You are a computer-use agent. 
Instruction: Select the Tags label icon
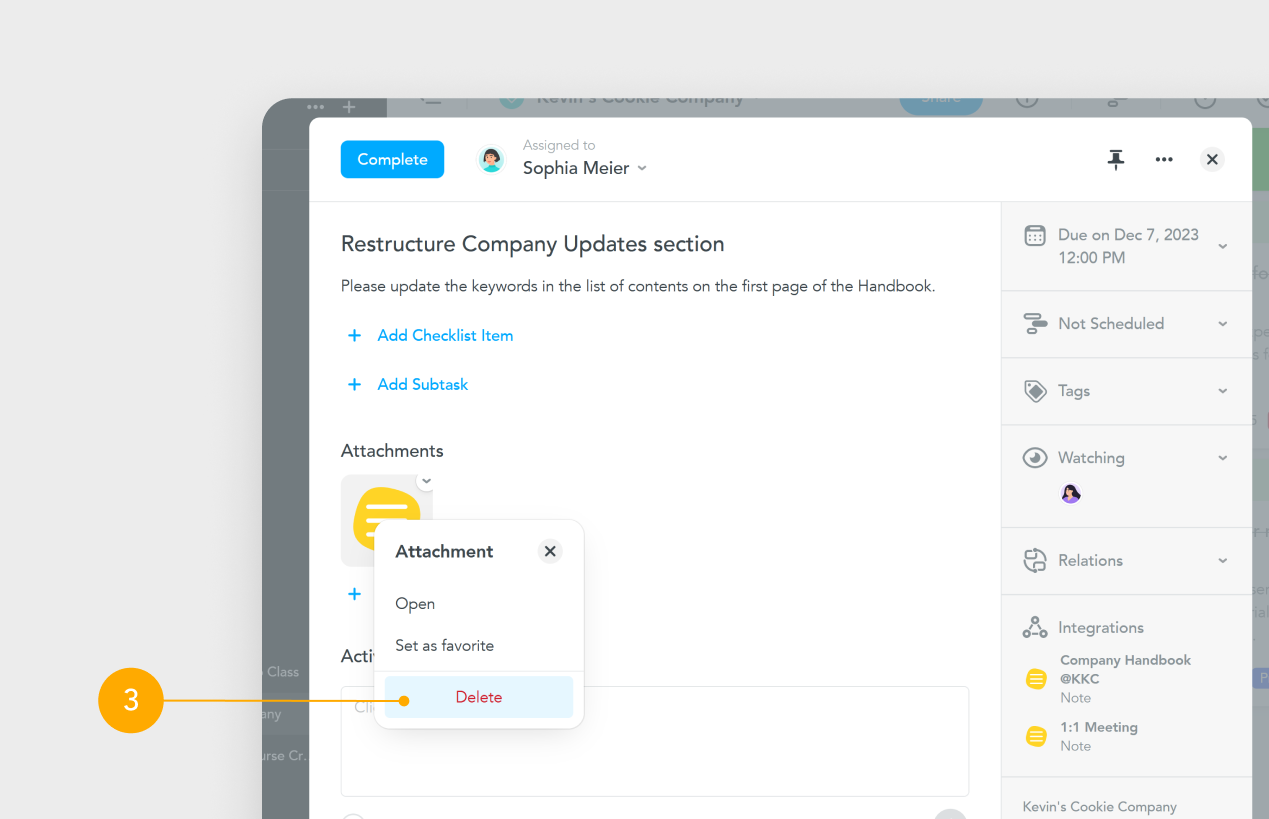tap(1035, 390)
